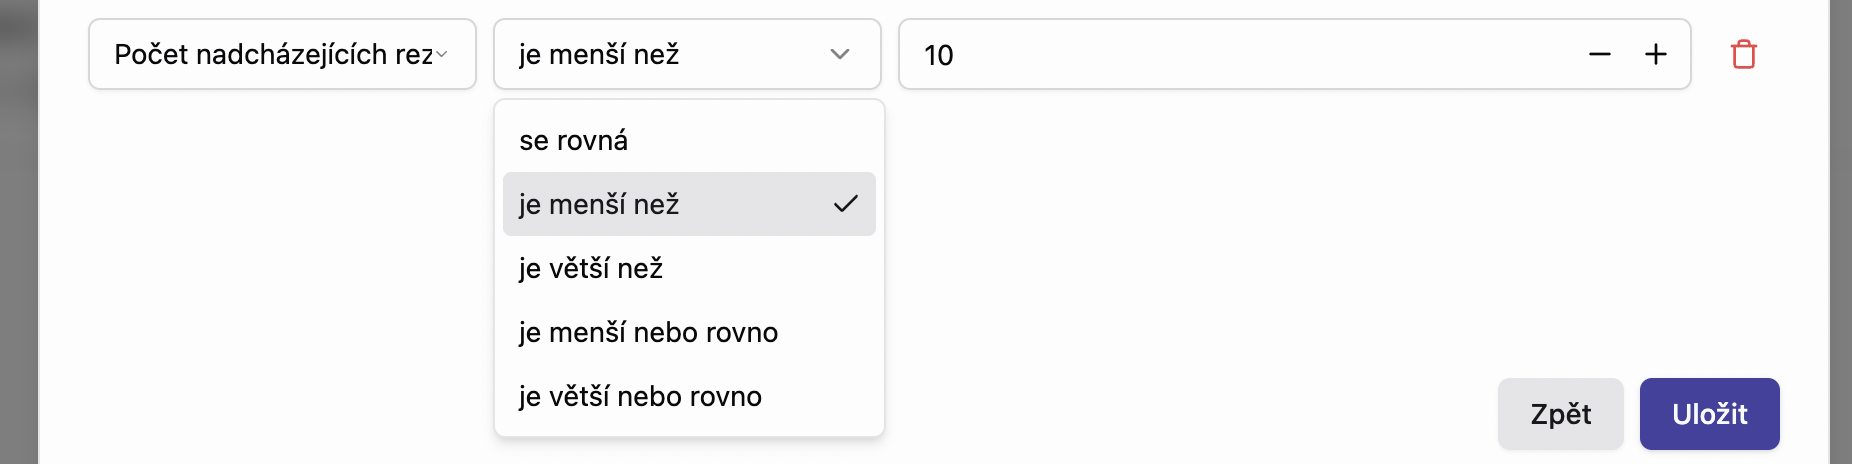The image size is (1852, 464).
Task: Click the chevron of the 'je menší než' dropdown
Action: (x=840, y=54)
